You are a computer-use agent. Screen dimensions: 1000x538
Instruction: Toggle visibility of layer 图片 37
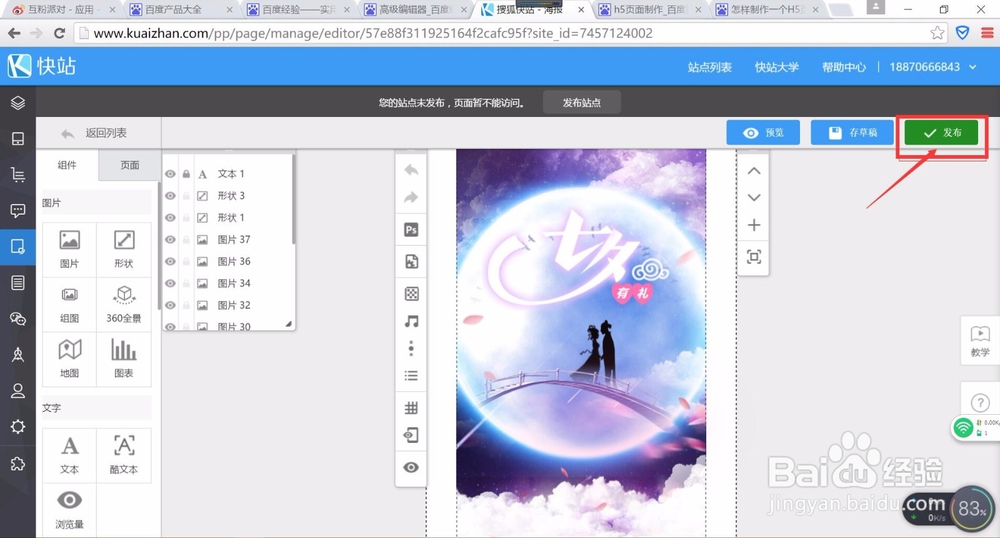(170, 240)
